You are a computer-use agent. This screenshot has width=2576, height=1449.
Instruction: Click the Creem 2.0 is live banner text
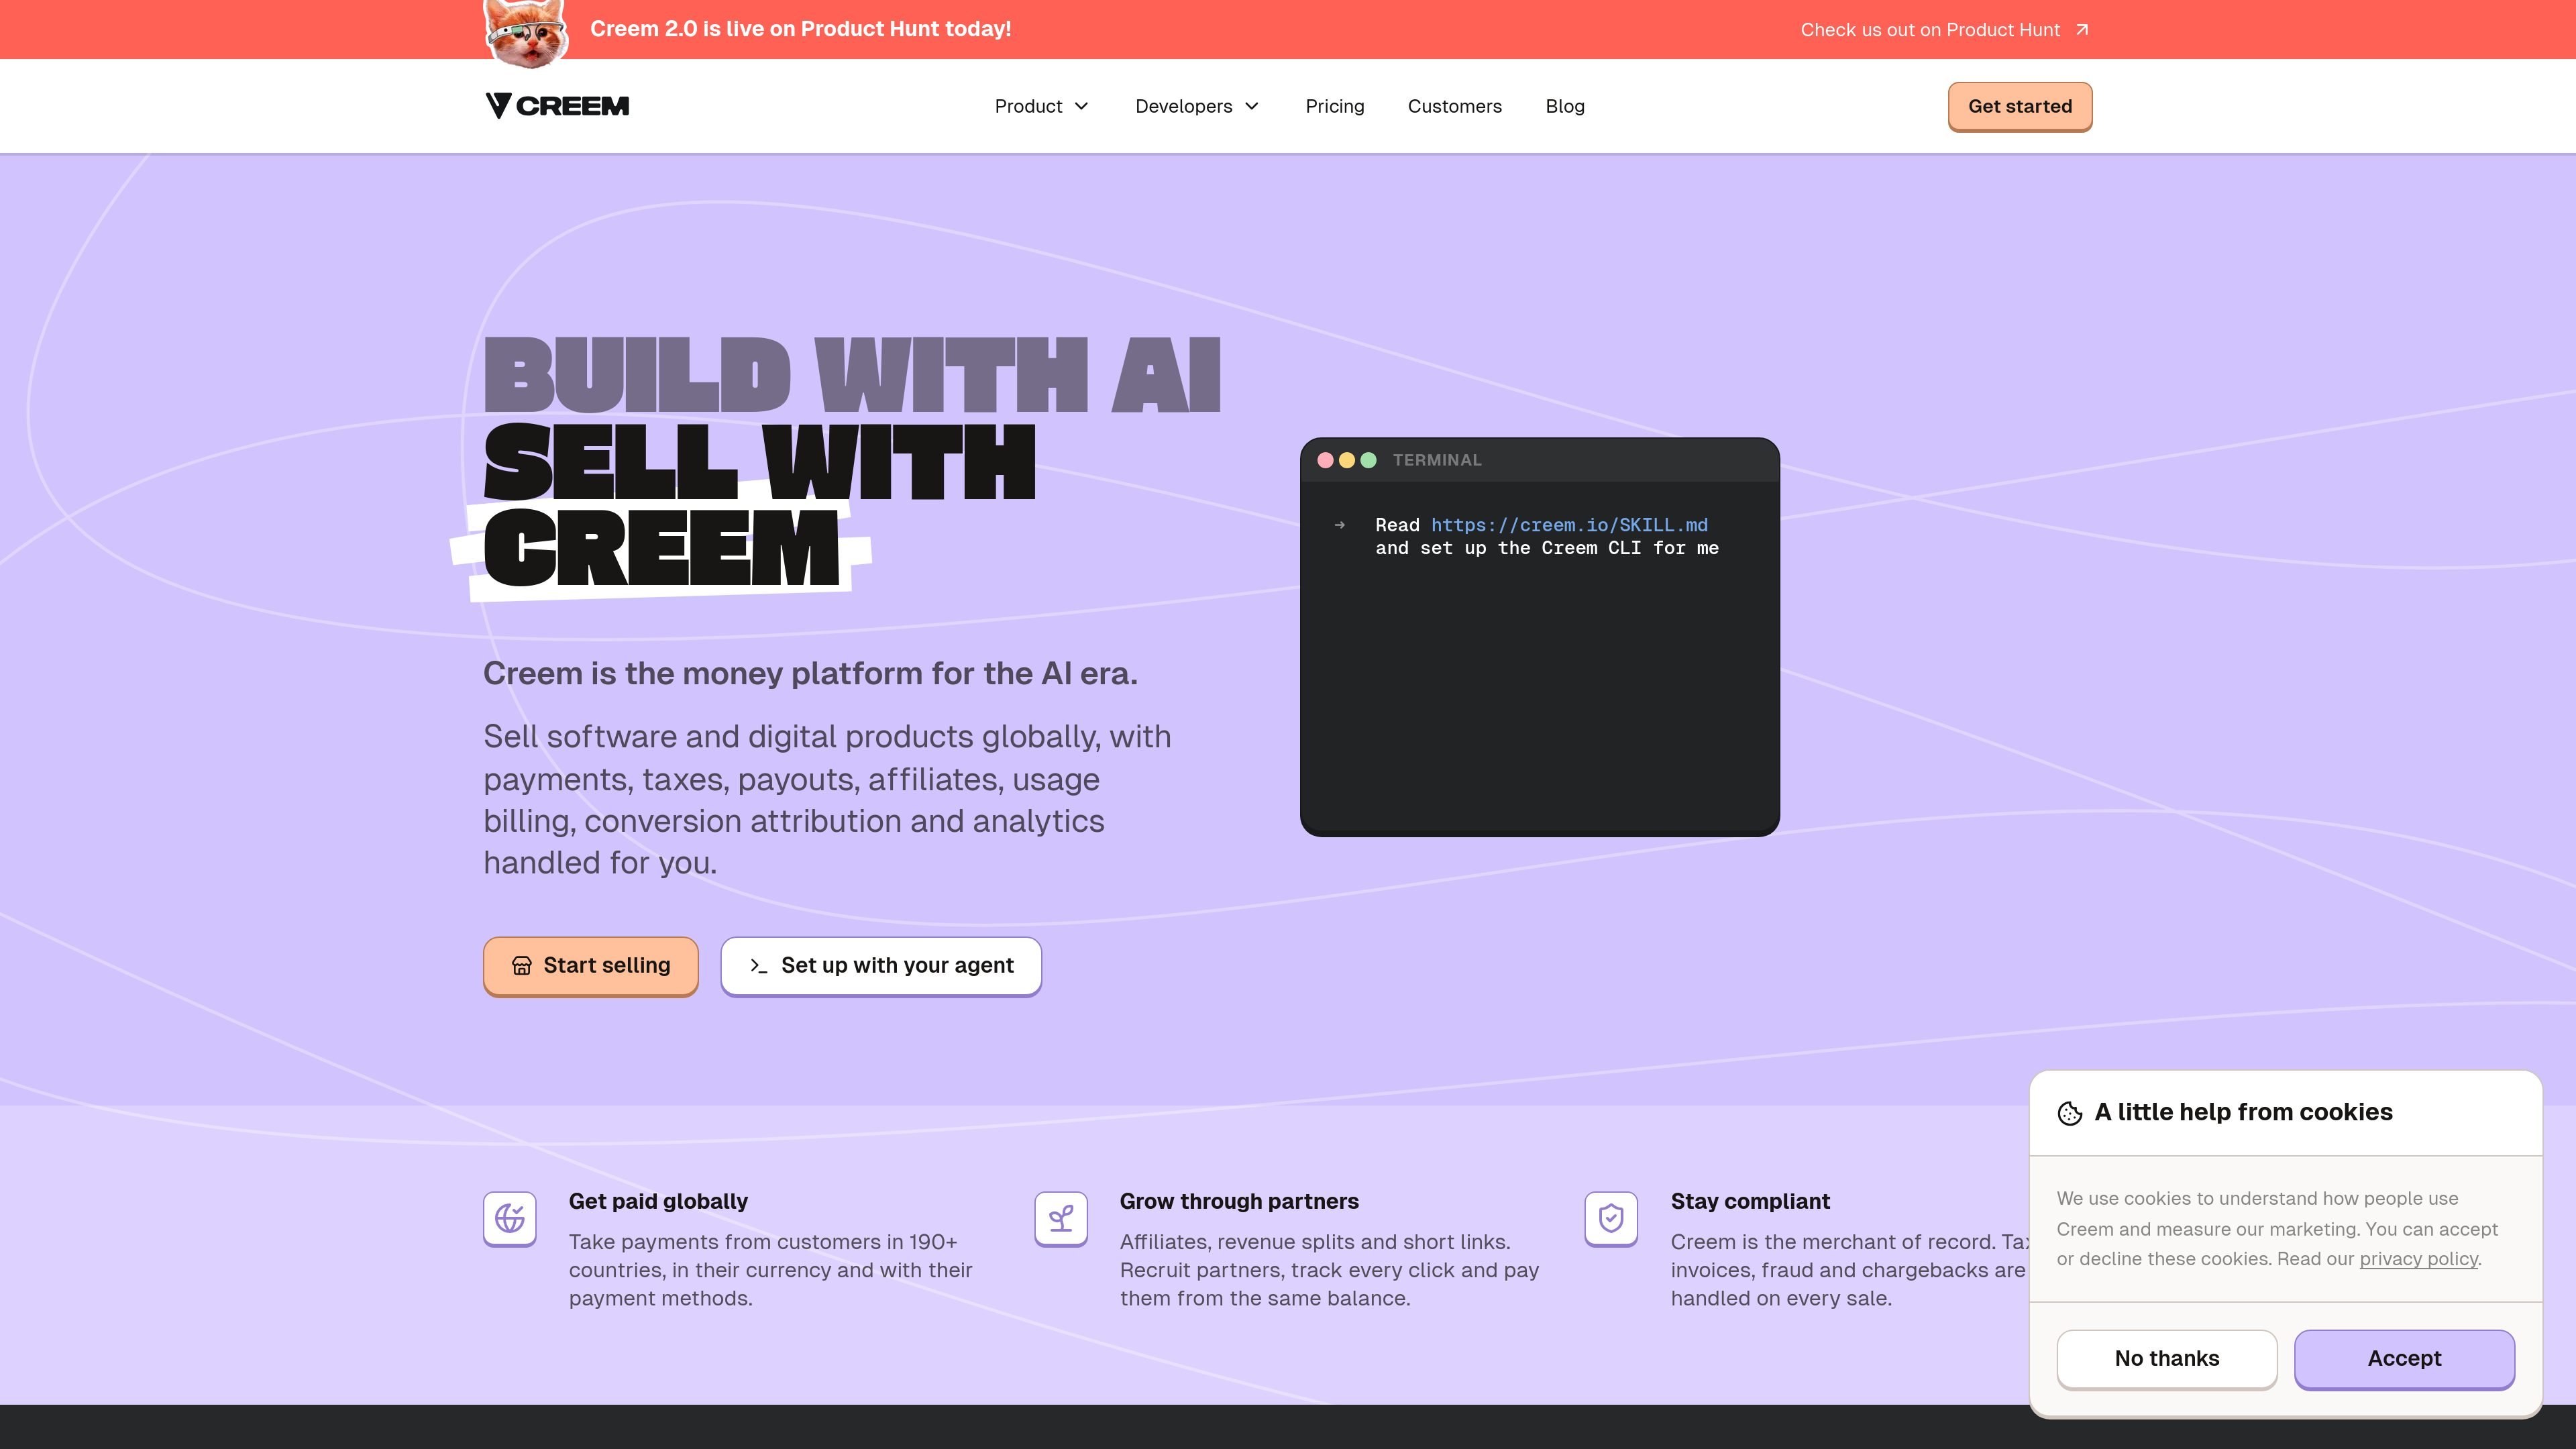point(800,29)
